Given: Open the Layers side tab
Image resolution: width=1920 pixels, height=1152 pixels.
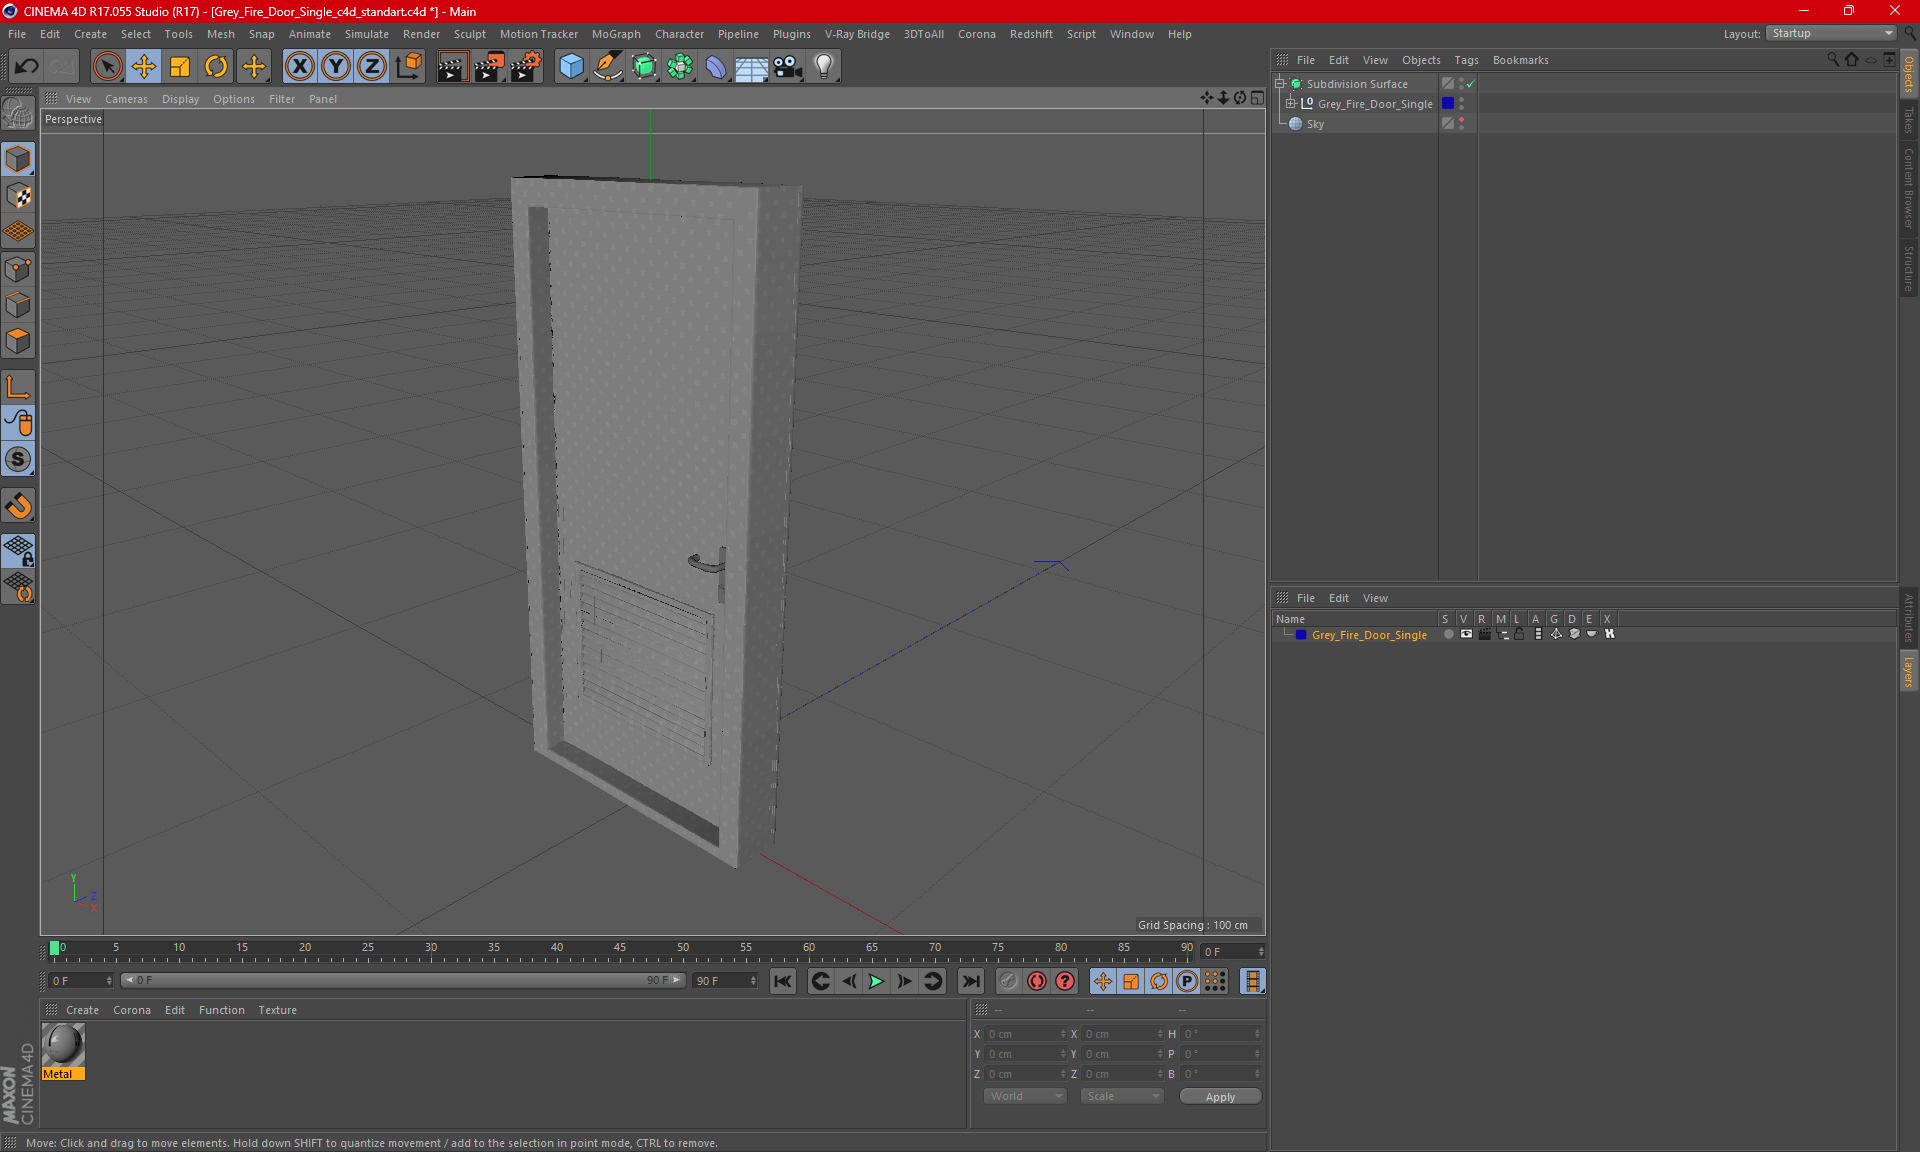Looking at the screenshot, I should [1908, 671].
